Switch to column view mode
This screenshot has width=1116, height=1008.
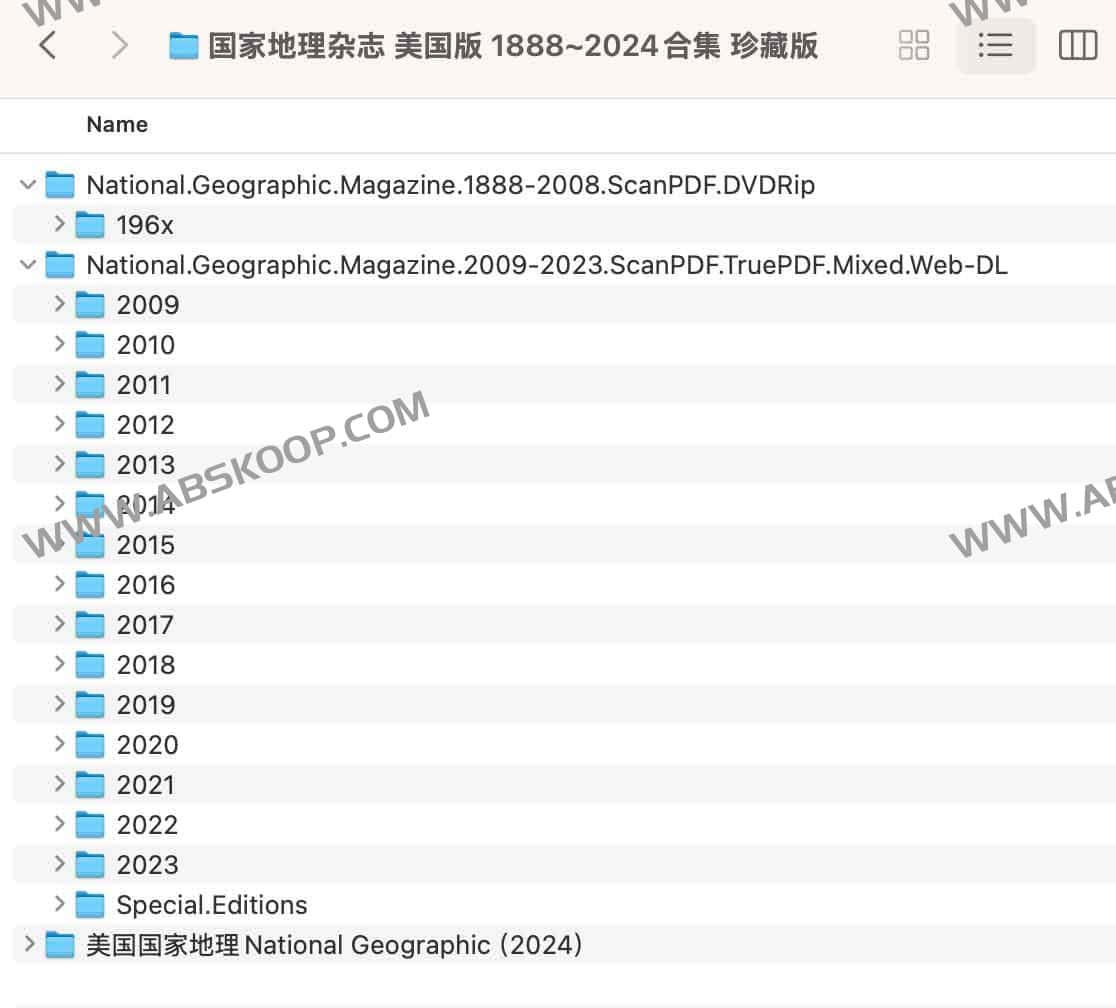pos(1077,45)
